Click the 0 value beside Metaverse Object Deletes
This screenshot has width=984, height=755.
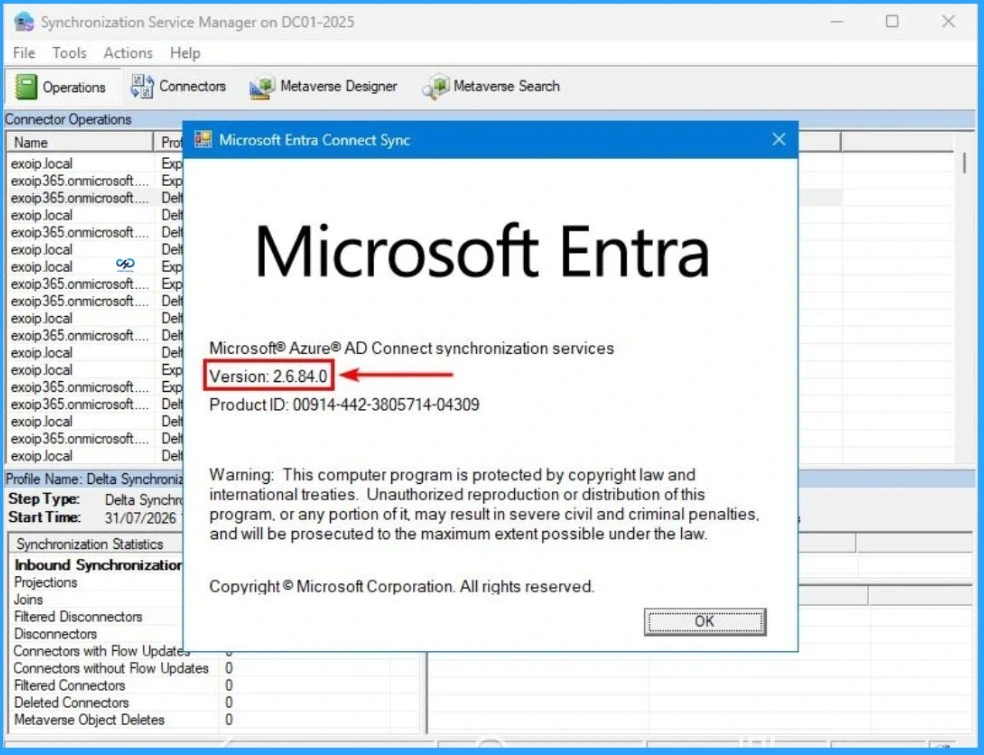pos(229,720)
